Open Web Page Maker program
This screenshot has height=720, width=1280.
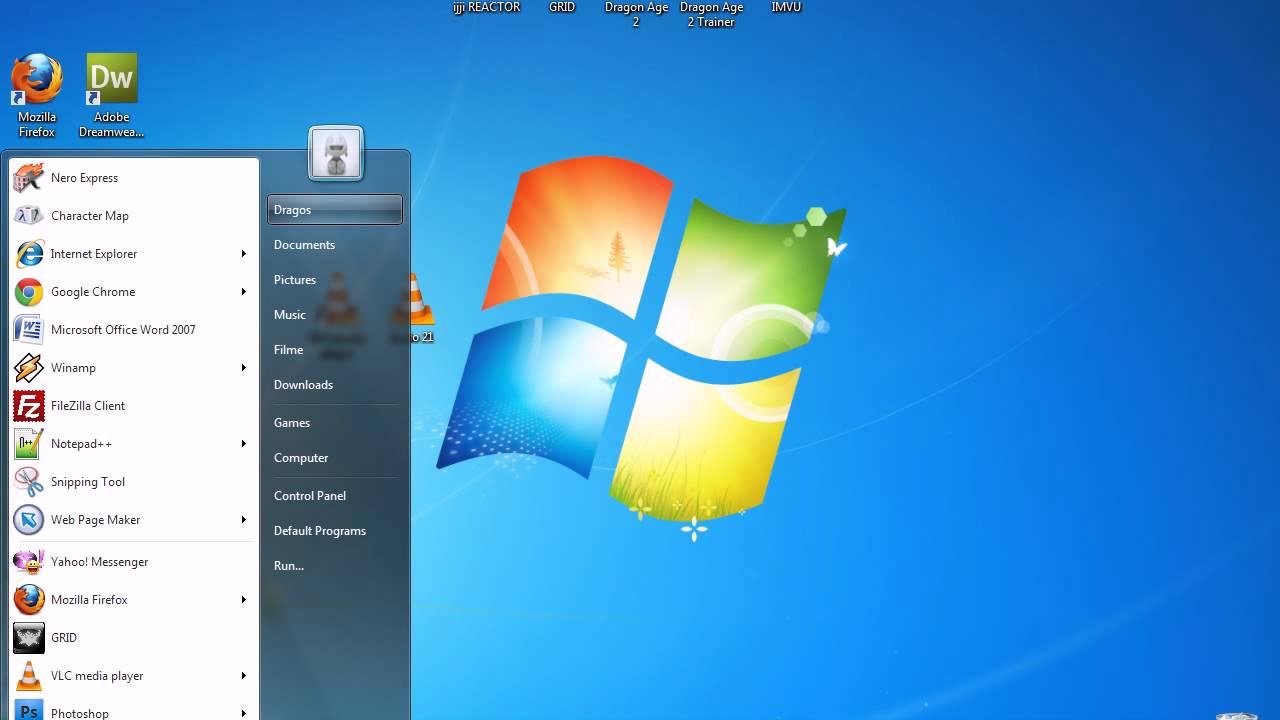point(133,520)
